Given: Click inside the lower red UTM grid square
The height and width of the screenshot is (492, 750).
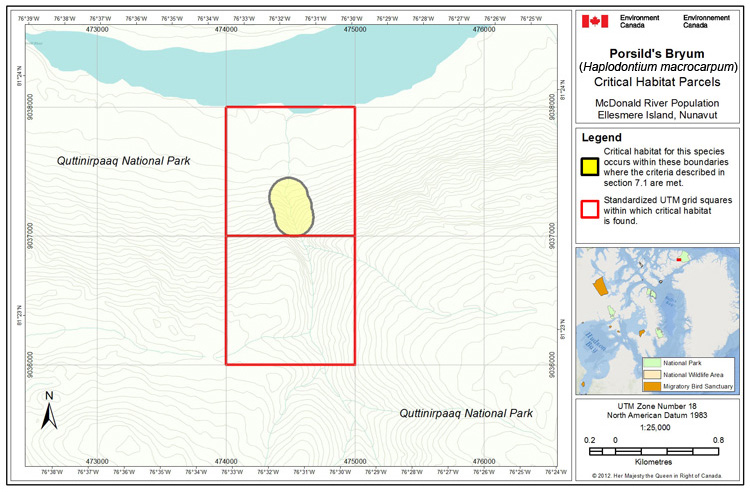Looking at the screenshot, I should pos(290,300).
